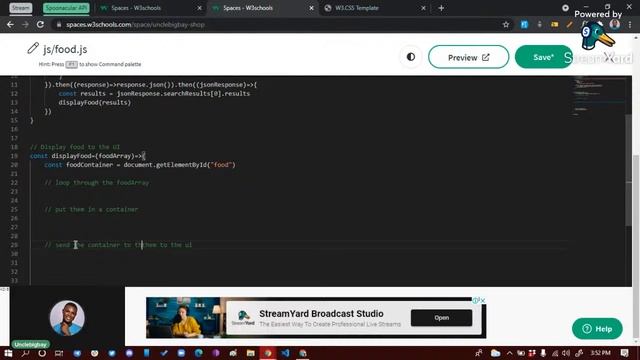The height and width of the screenshot is (360, 640).
Task: Open Visual Studio Code from taskbar
Action: point(285,353)
